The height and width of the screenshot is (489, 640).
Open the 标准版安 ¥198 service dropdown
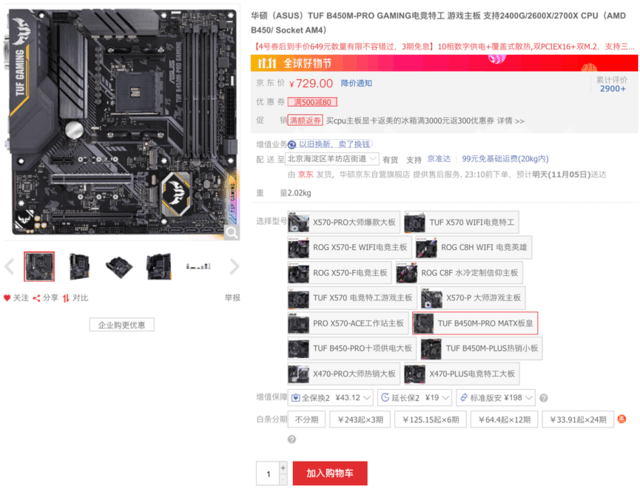(496, 398)
